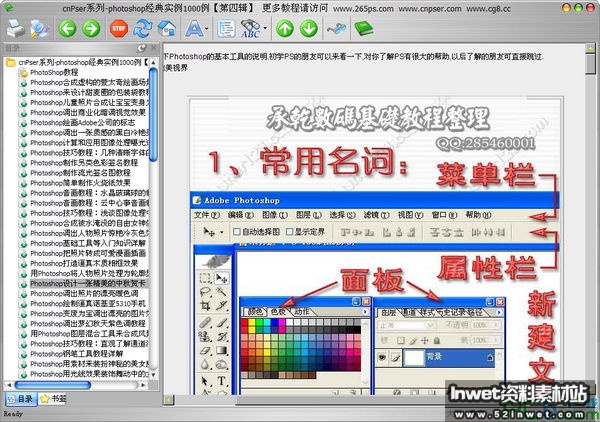Image resolution: width=600 pixels, height=422 pixels.
Task: Open Photoshop基础工具等入门知识详解 topic
Action: [x=88, y=243]
